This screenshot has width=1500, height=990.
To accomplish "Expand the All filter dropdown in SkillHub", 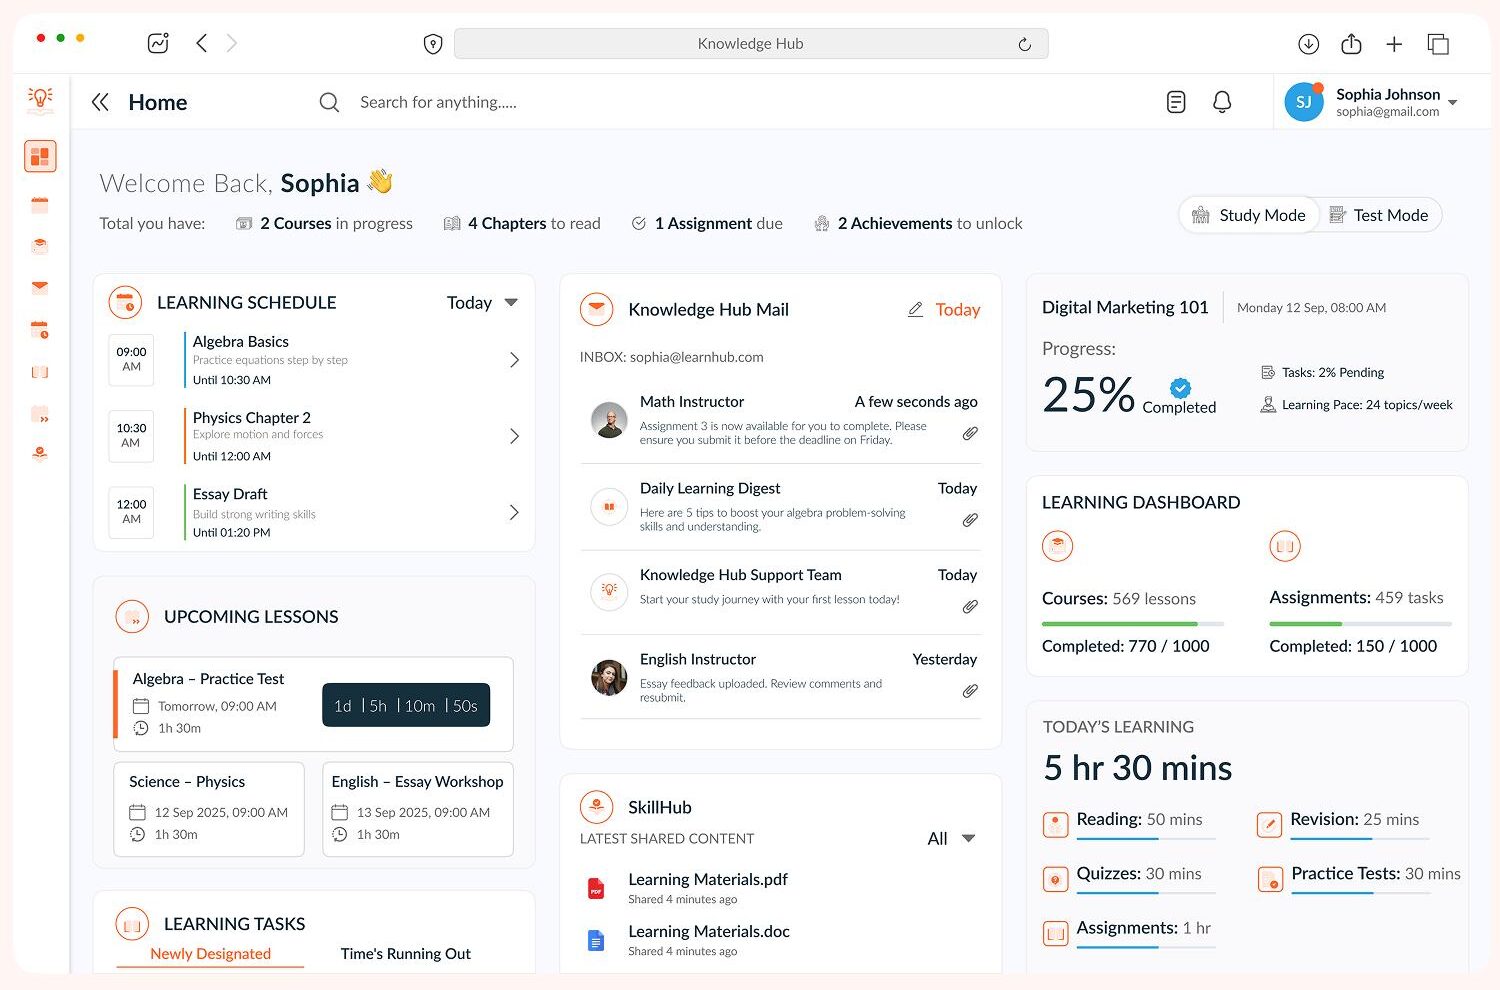I will pyautogui.click(x=951, y=839).
